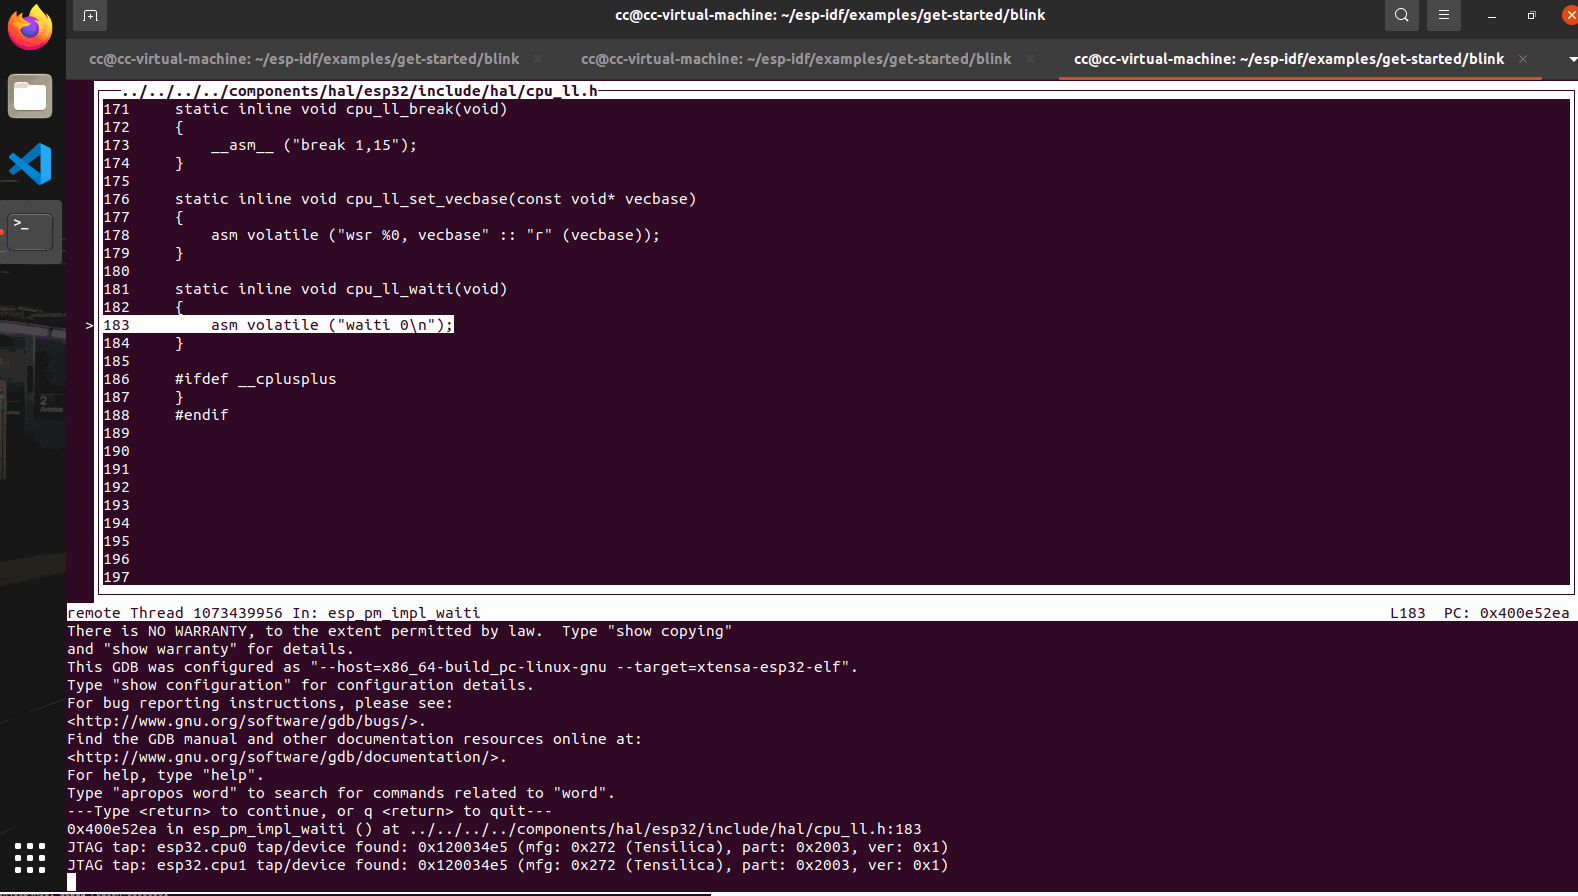
Task: Click the cpu_ll_waiti function declaration
Action: [x=341, y=289]
